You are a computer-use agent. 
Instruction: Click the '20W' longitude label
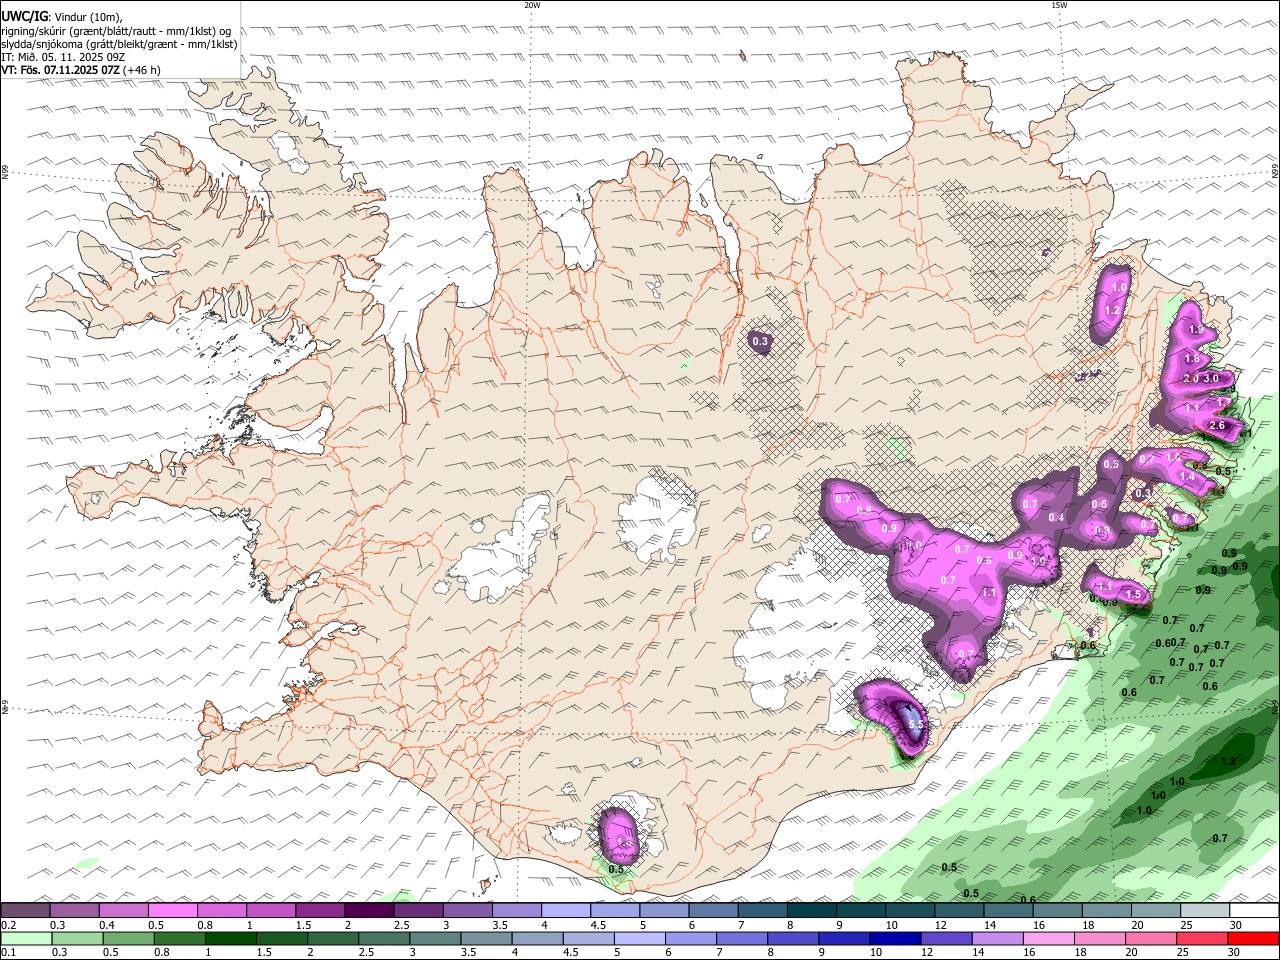coord(532,5)
